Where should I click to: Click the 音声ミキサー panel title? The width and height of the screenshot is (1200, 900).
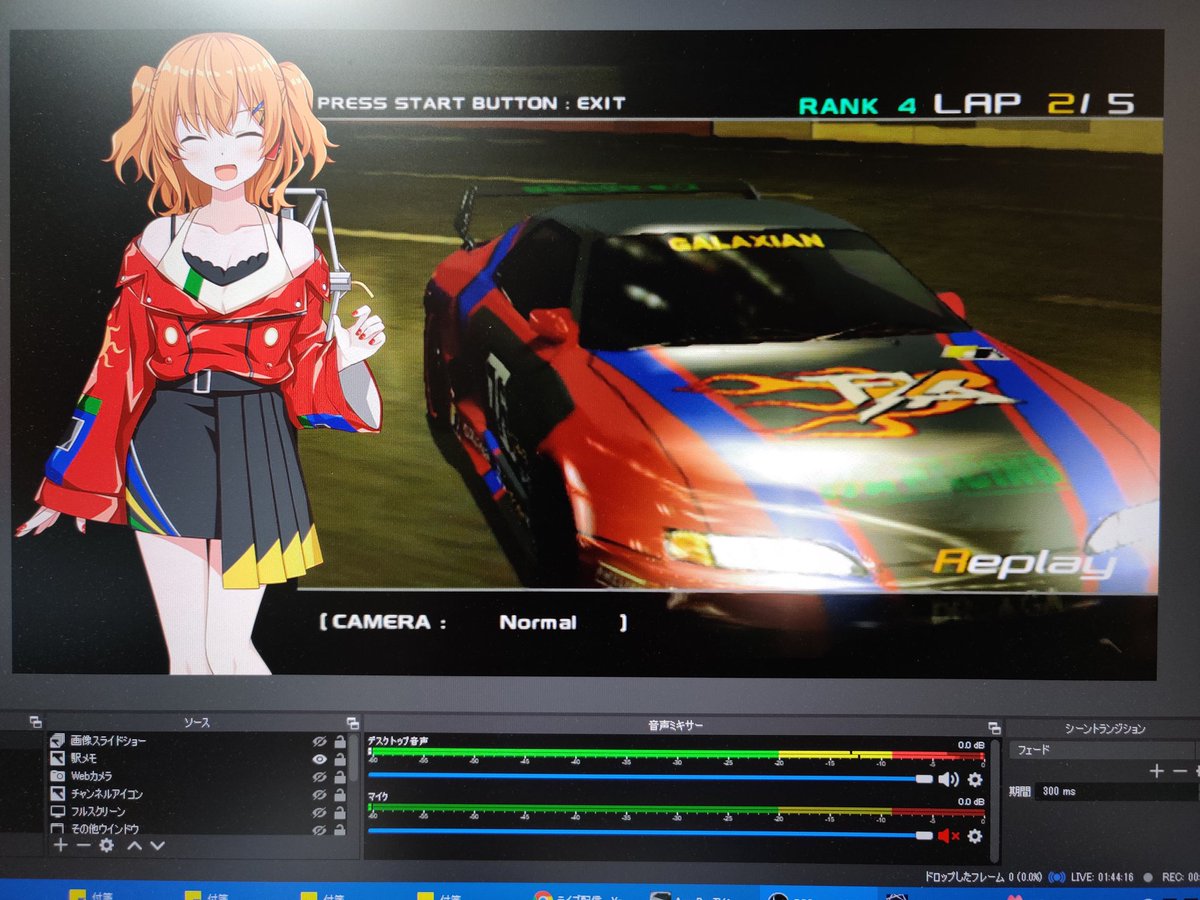675,725
